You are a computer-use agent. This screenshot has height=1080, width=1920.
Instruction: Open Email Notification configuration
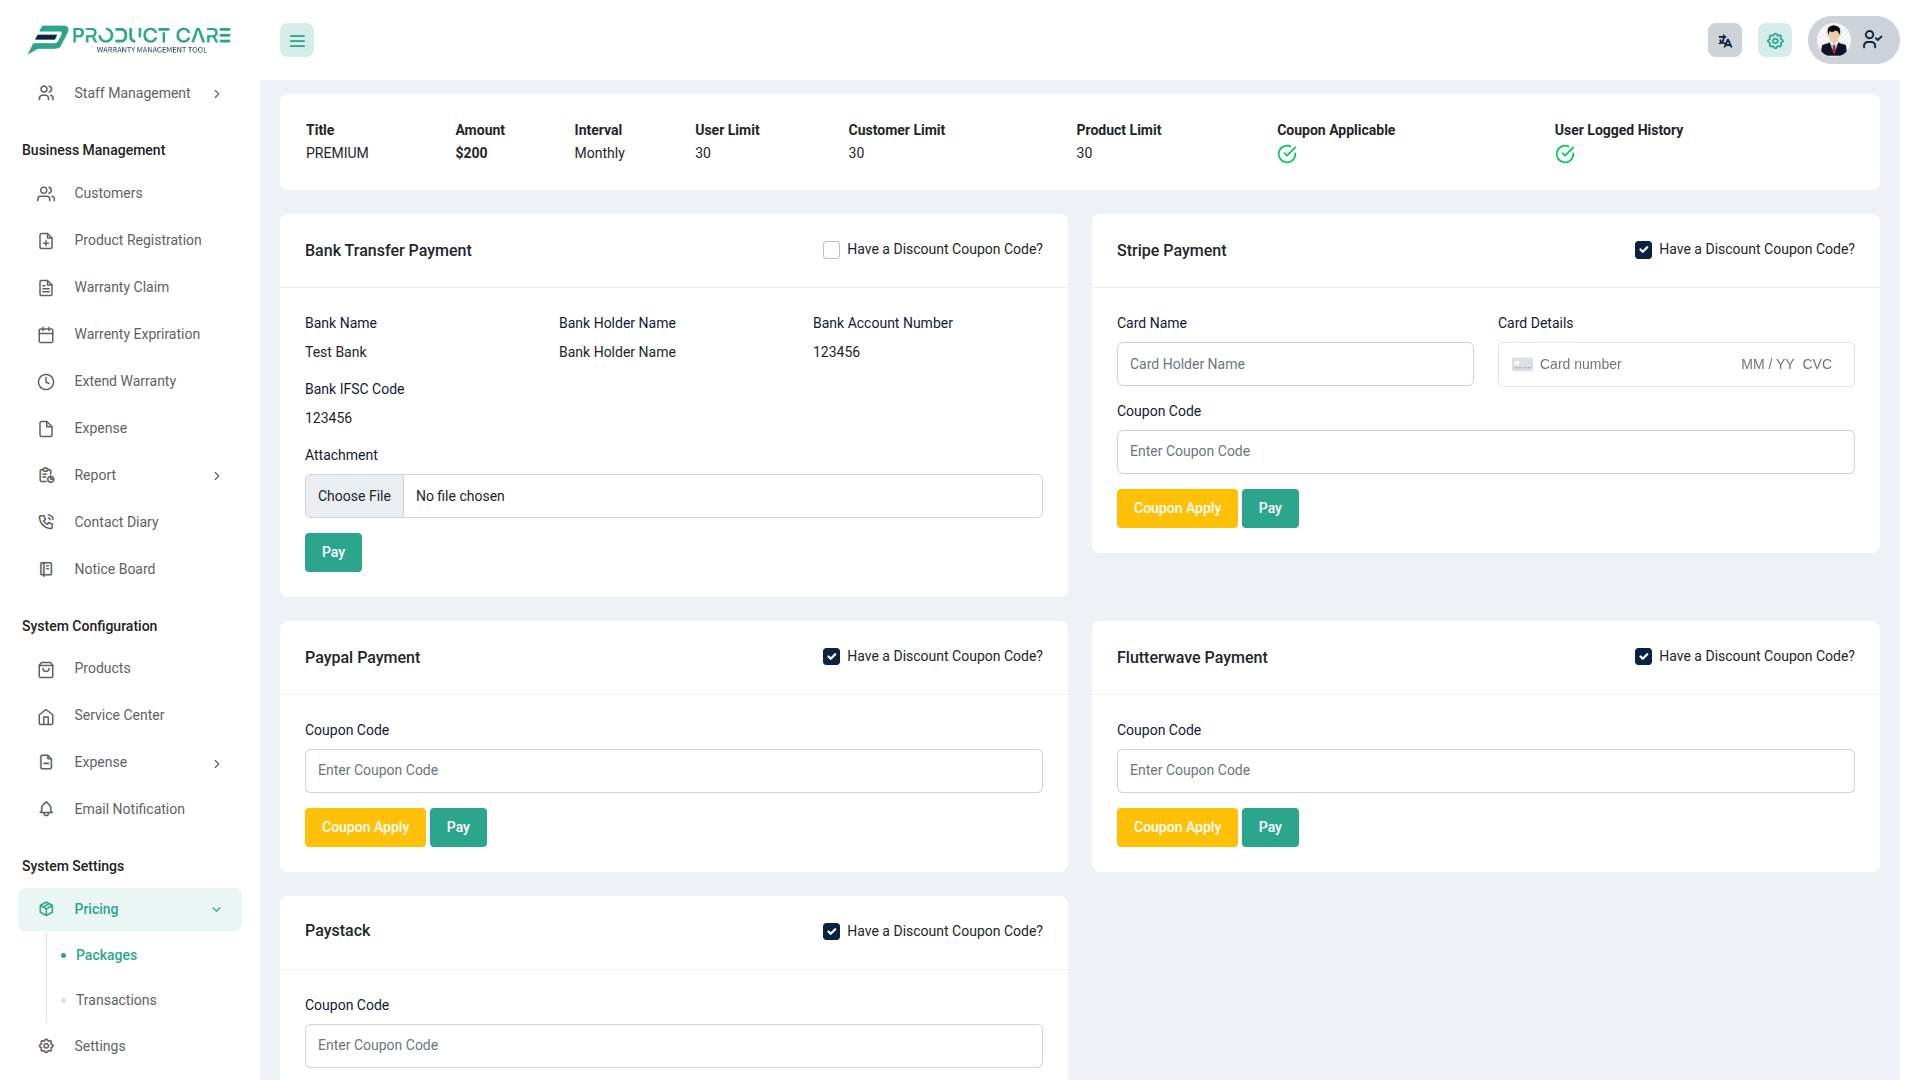pos(129,808)
